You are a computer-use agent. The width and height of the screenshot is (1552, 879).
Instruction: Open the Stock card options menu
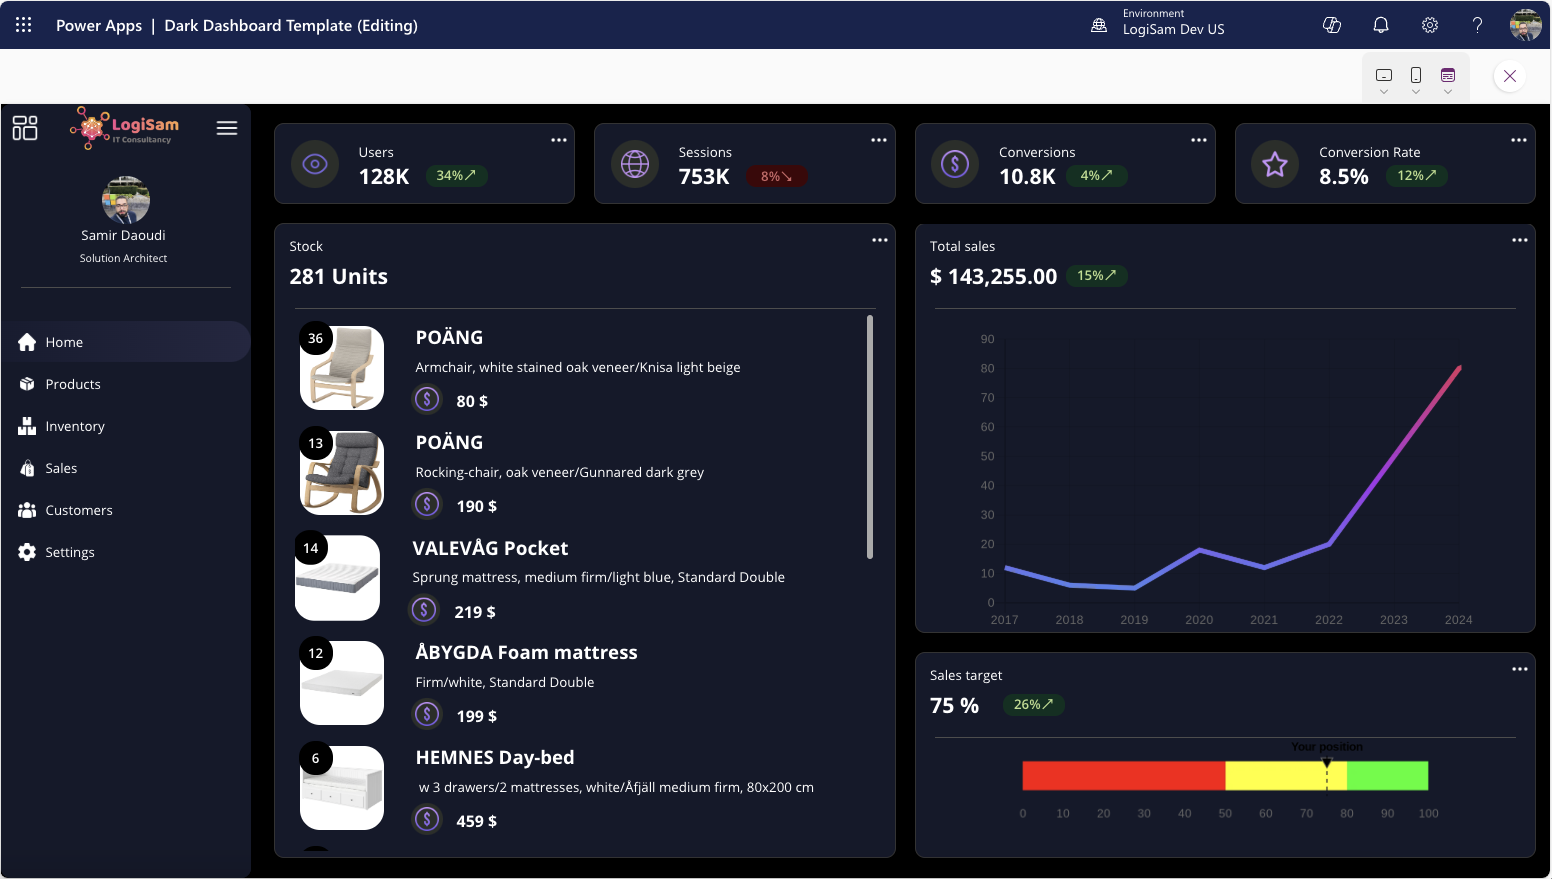point(880,240)
